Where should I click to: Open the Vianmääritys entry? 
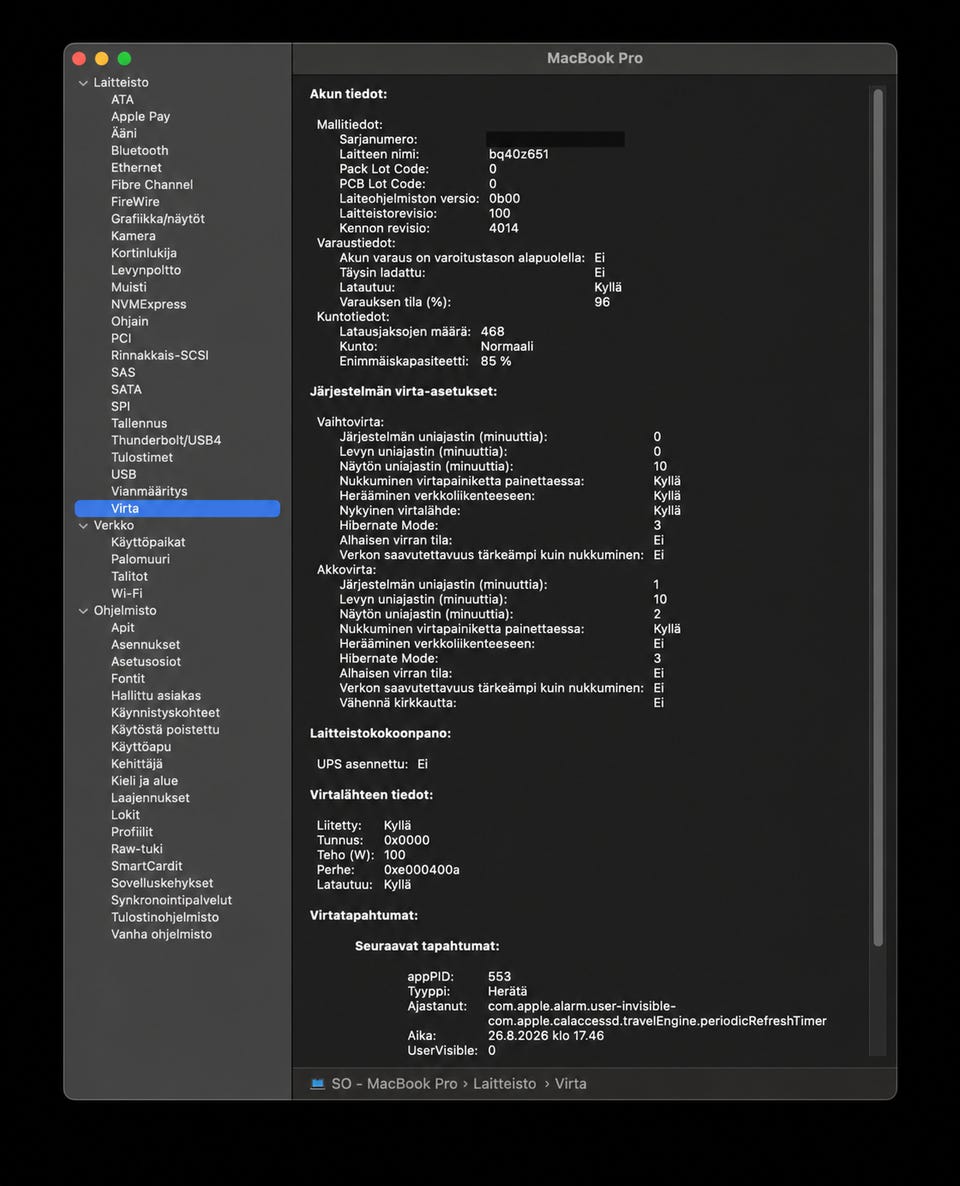click(x=149, y=492)
